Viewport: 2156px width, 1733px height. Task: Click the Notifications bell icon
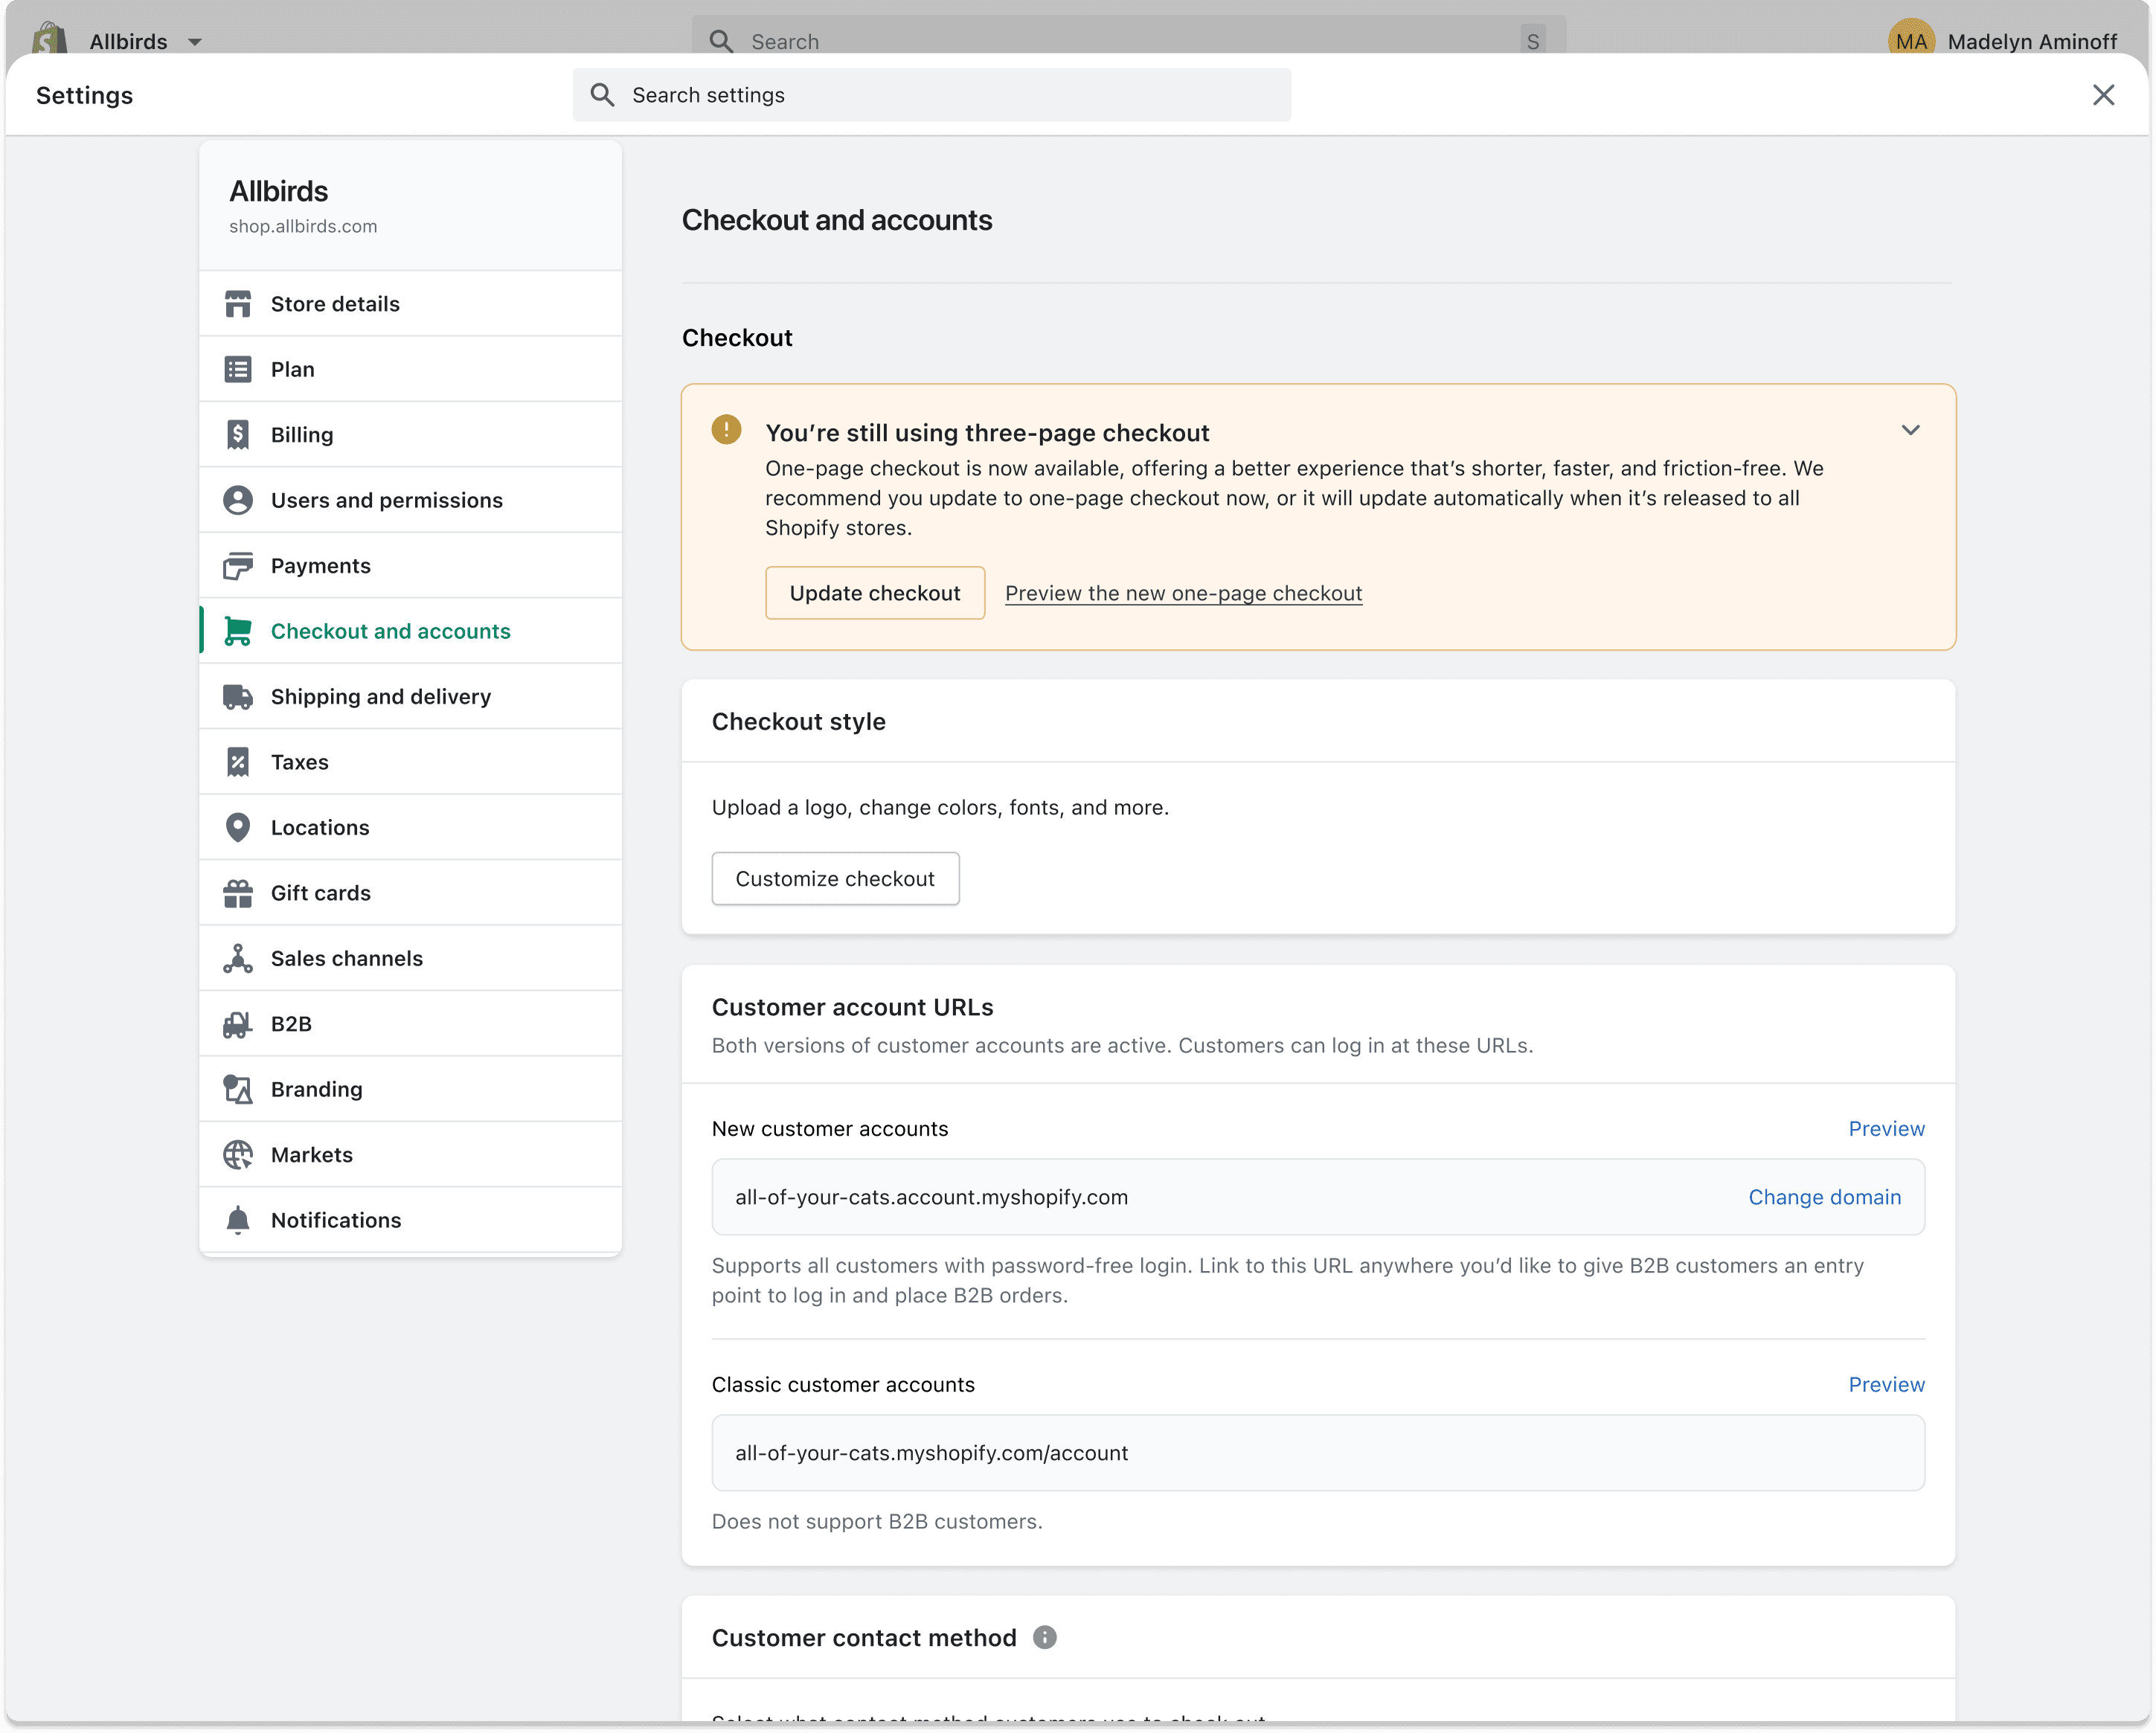(x=238, y=1220)
